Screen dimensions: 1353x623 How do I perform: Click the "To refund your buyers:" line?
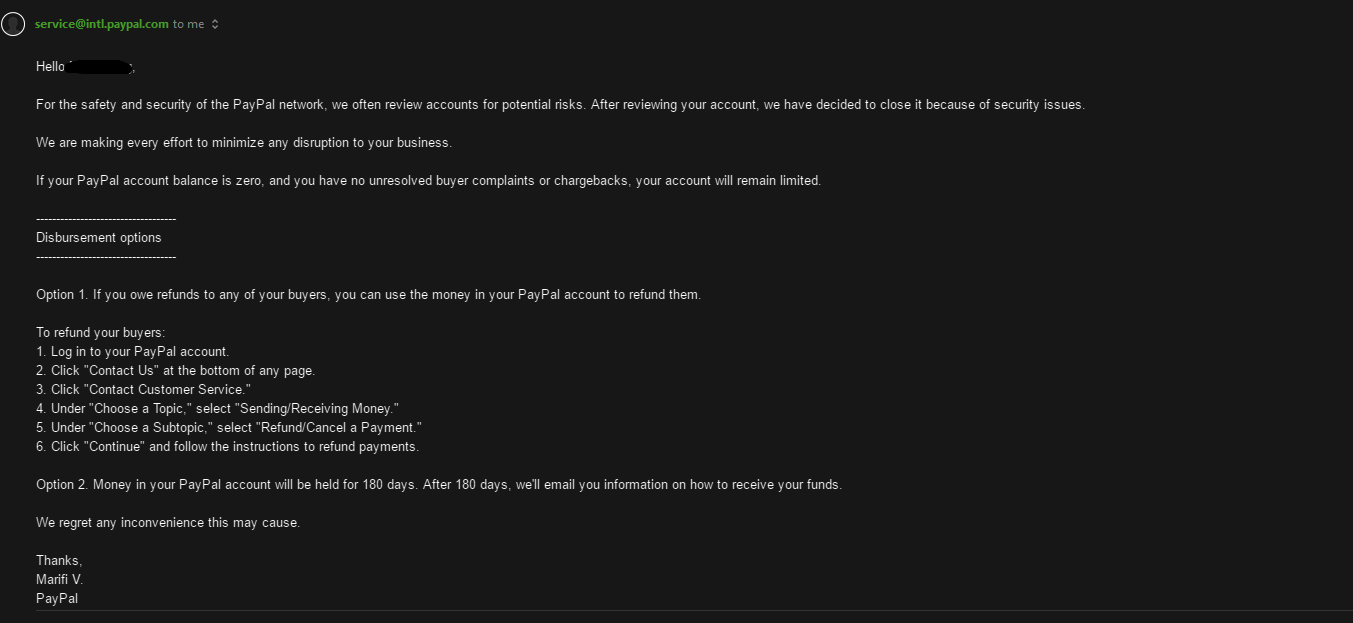coord(100,333)
